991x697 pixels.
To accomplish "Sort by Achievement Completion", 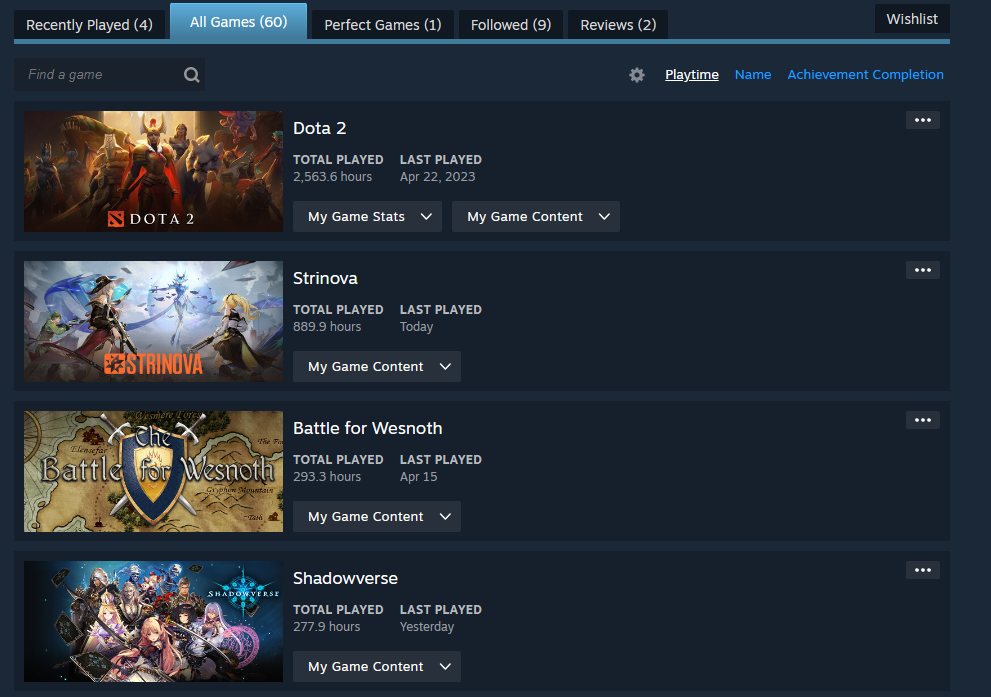I will (865, 75).
